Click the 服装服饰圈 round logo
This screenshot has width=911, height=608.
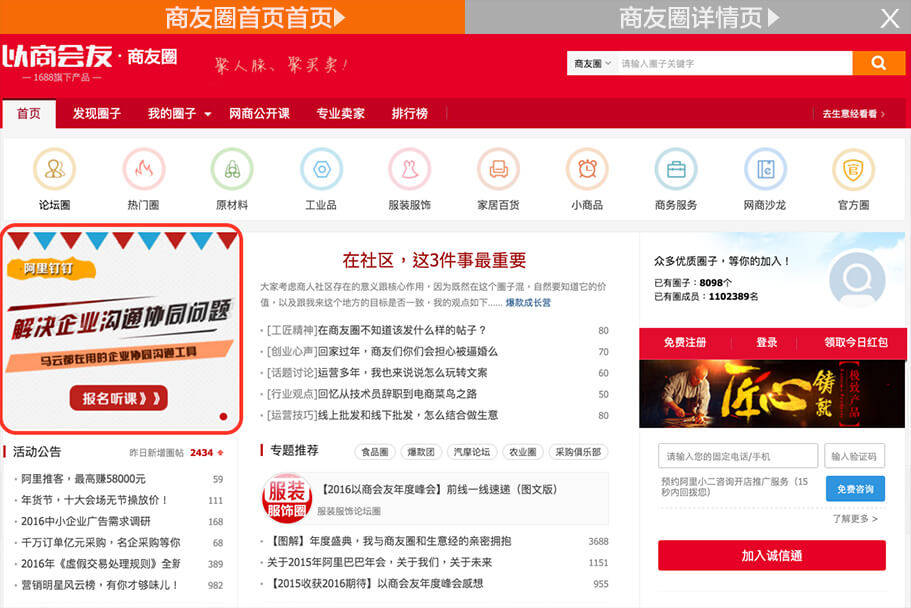286,498
